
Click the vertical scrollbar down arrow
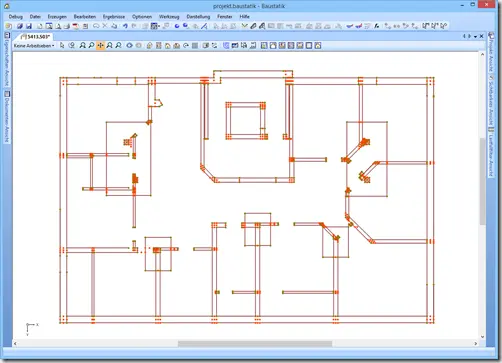click(x=482, y=337)
